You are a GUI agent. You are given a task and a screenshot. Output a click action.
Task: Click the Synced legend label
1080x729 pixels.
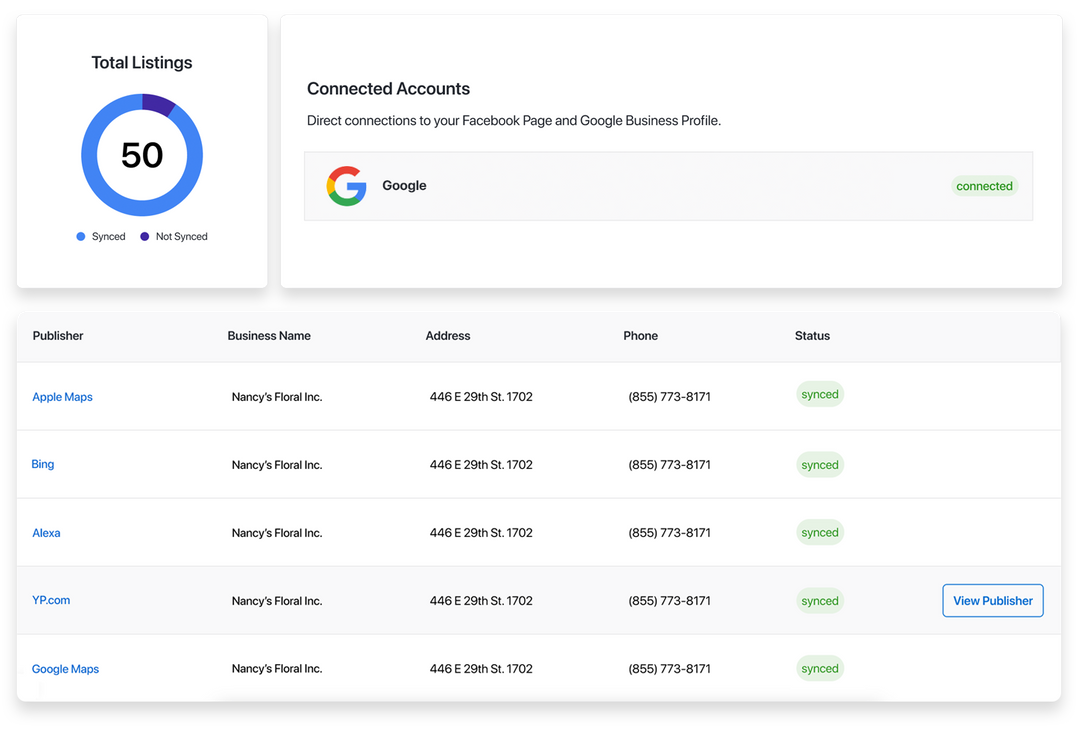109,236
